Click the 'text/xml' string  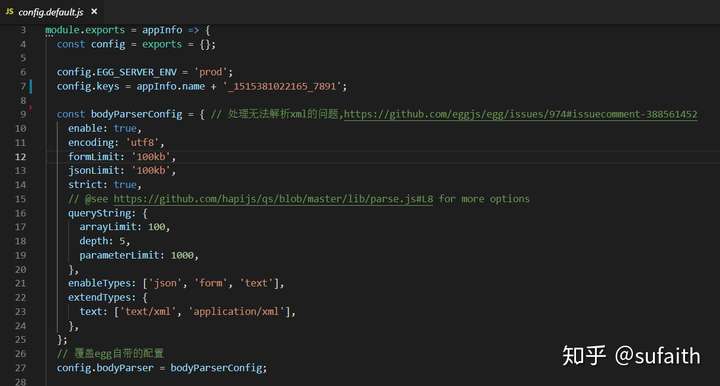148,312
